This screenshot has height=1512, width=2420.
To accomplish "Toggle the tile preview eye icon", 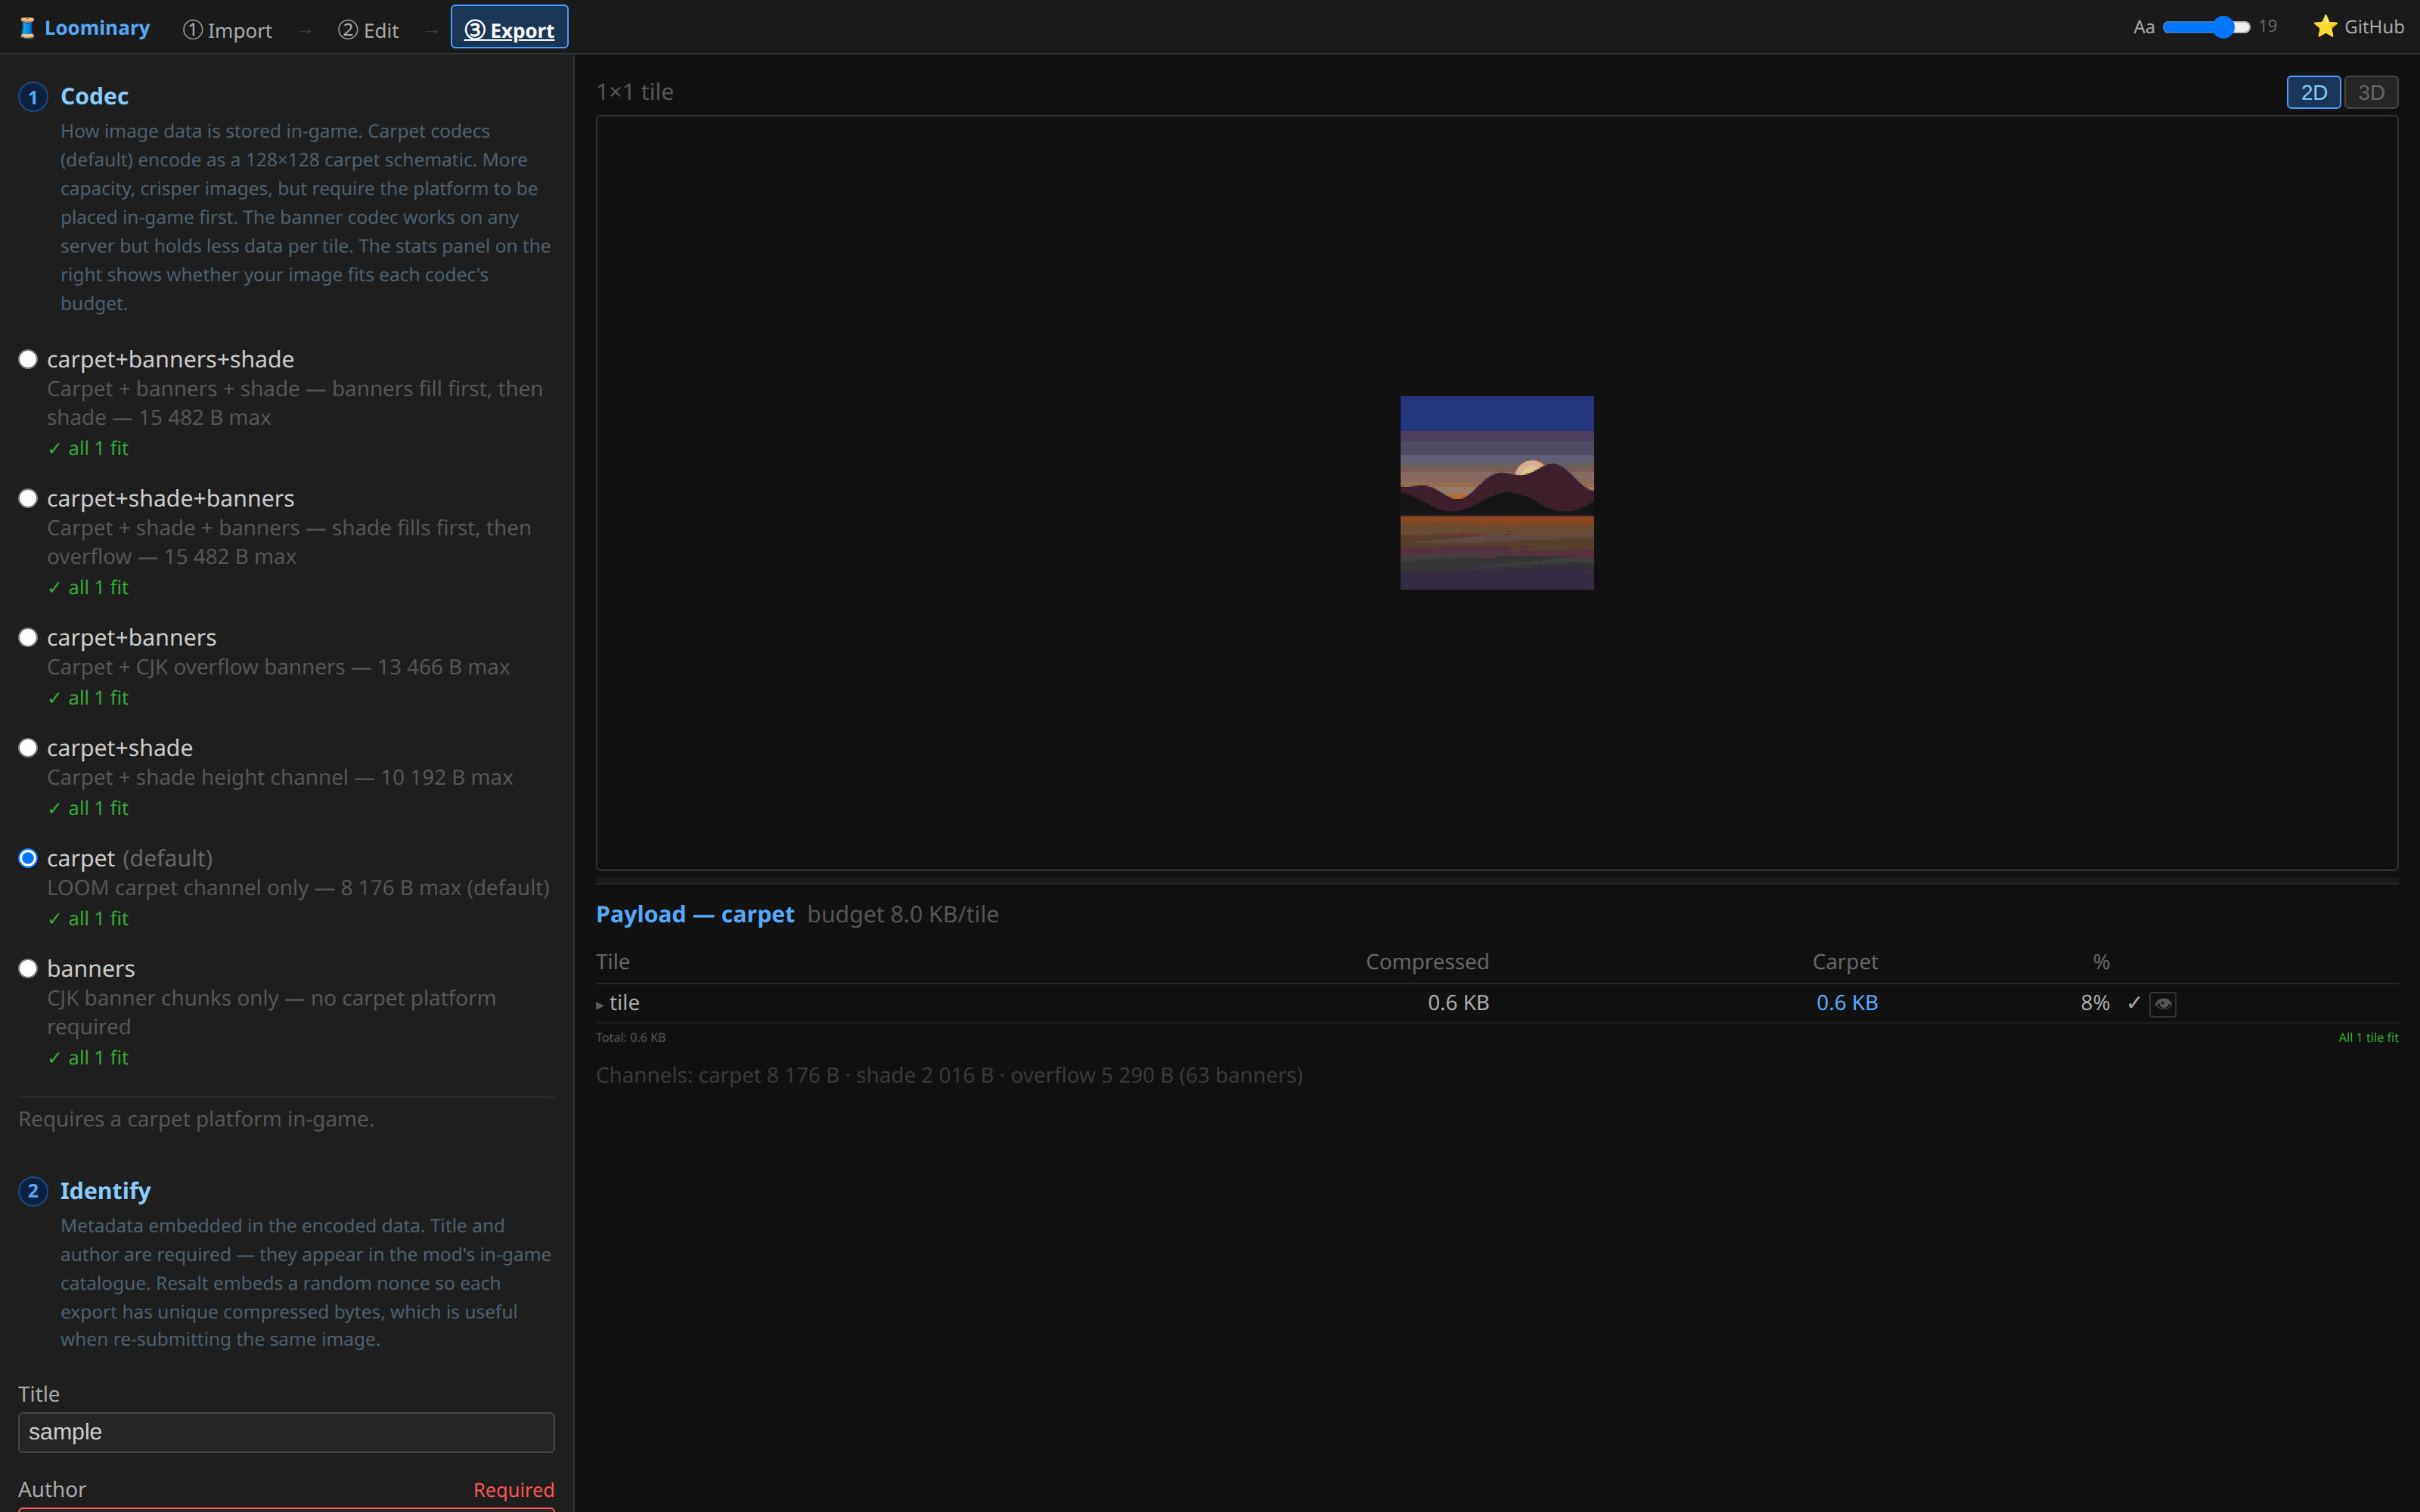I will [x=2163, y=1003].
